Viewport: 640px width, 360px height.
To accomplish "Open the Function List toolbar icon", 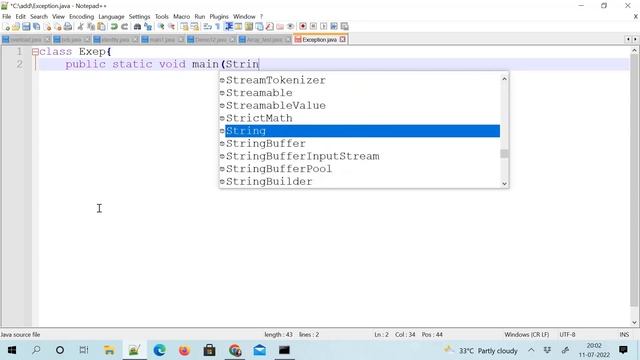I will [x=269, y=27].
